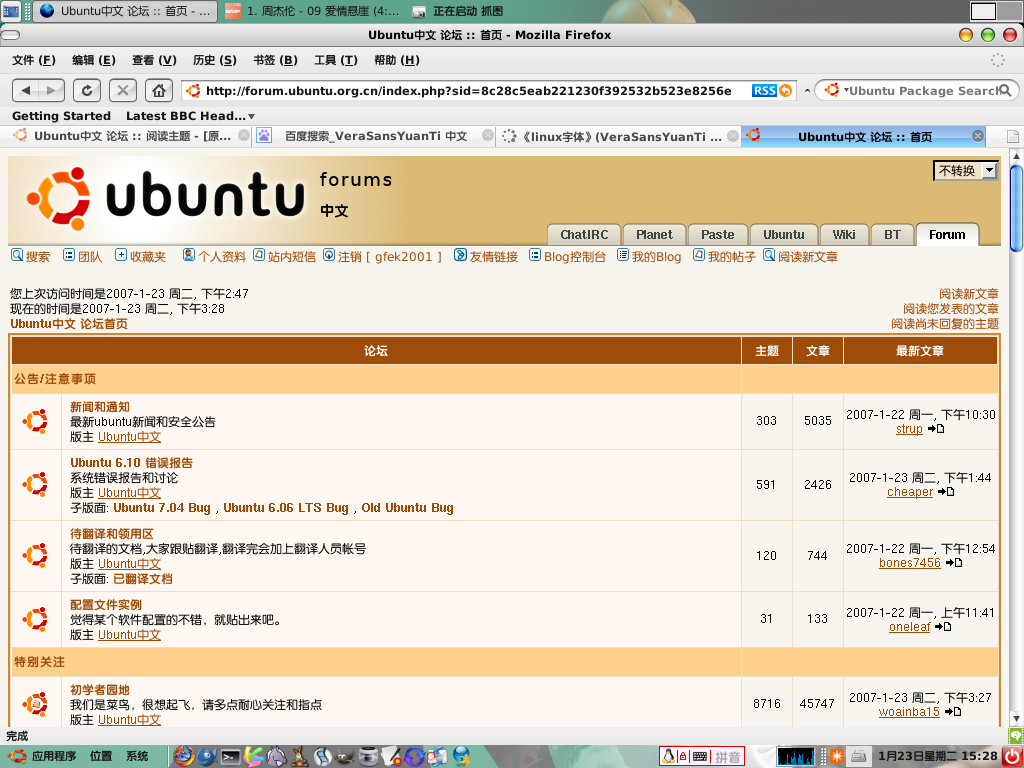
Task: Open the 系统 panel menu
Action: pyautogui.click(x=137, y=756)
